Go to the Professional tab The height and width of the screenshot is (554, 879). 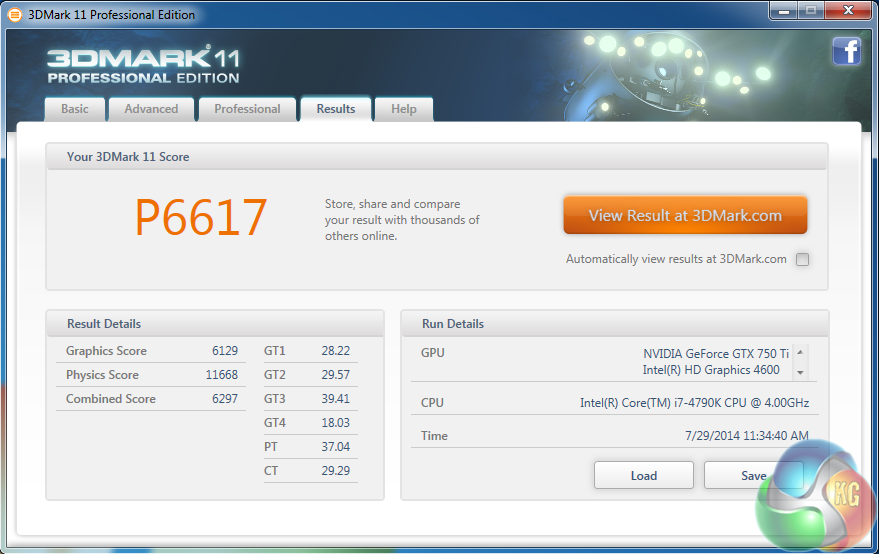(247, 109)
